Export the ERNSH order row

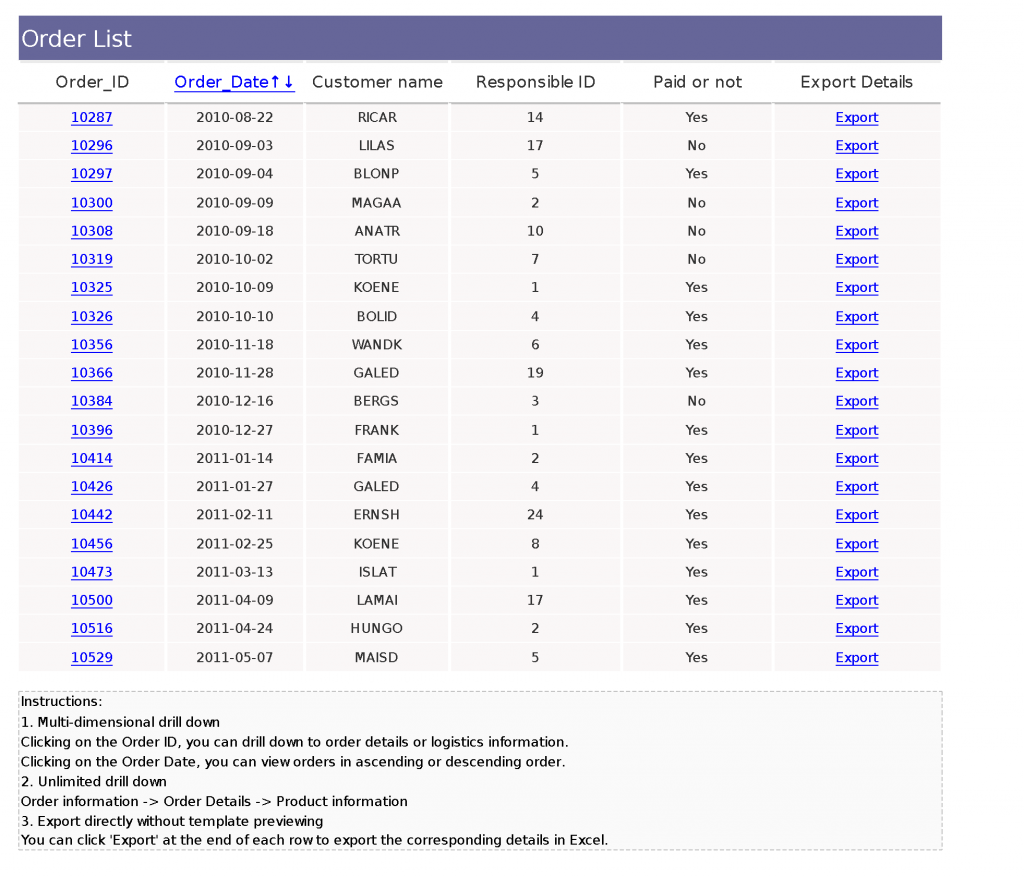[x=857, y=515]
